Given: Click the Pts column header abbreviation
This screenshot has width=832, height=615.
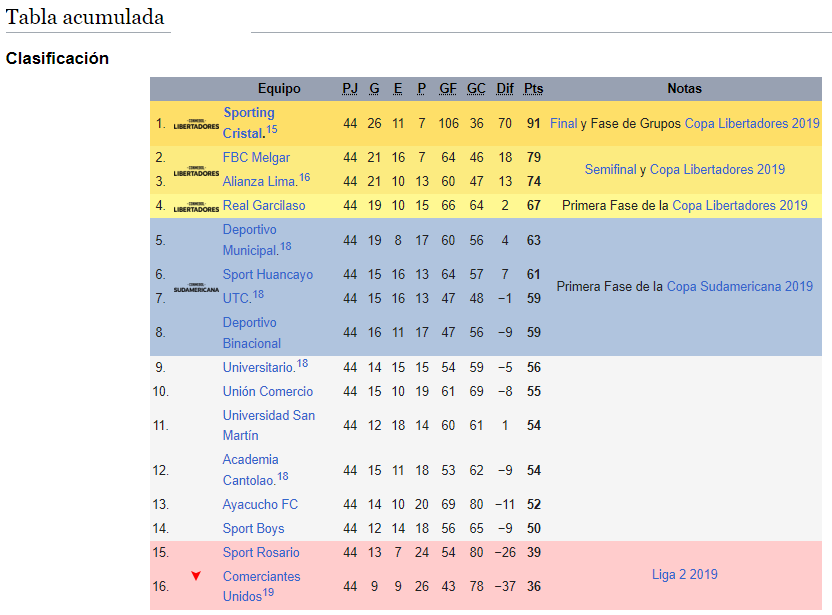Looking at the screenshot, I should 534,89.
